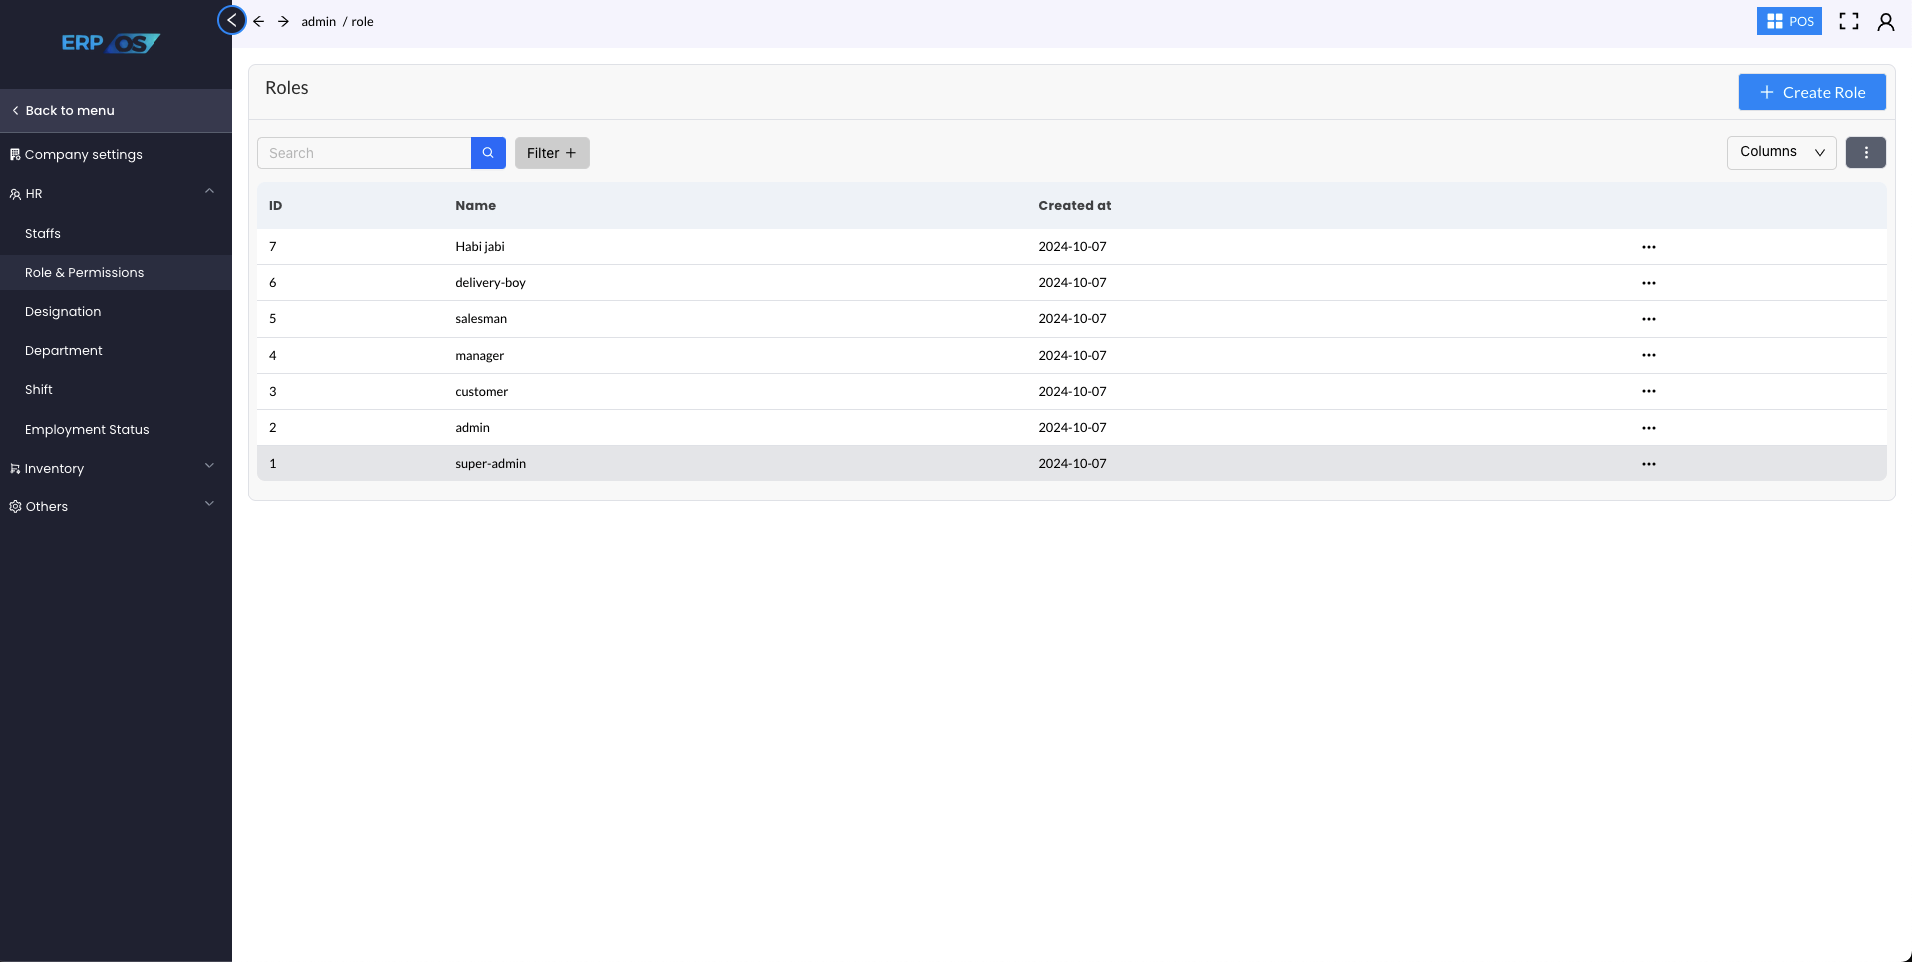Click the forward arrow icon in header
Screen dimensions: 1912x962
click(x=284, y=21)
